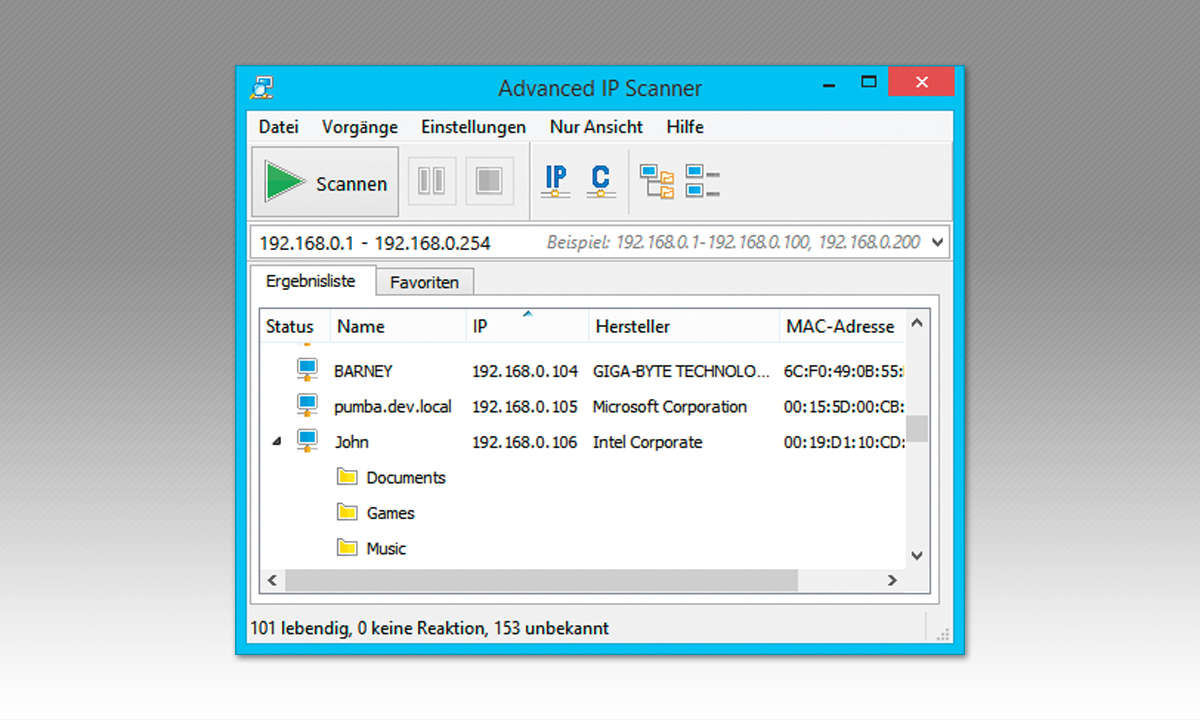Viewport: 1200px width, 720px height.
Task: Click the app icon in title bar
Action: pyautogui.click(x=262, y=88)
